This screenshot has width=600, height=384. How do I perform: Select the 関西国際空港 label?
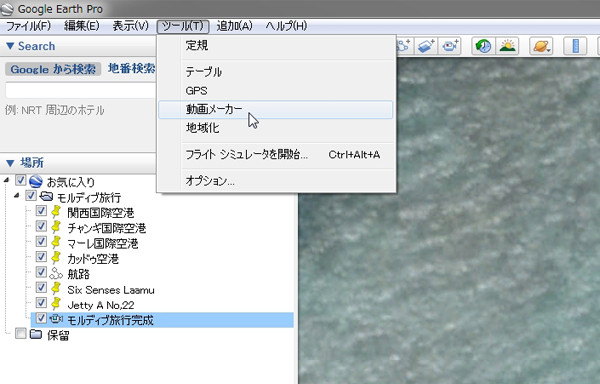click(x=101, y=213)
